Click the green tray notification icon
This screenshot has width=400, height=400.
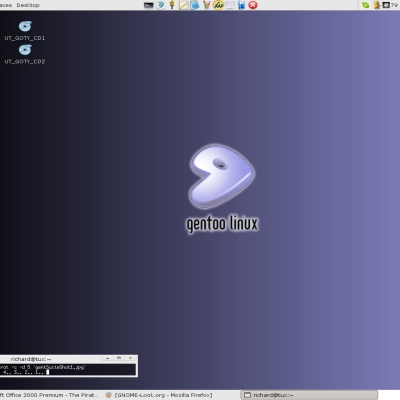pos(366,5)
